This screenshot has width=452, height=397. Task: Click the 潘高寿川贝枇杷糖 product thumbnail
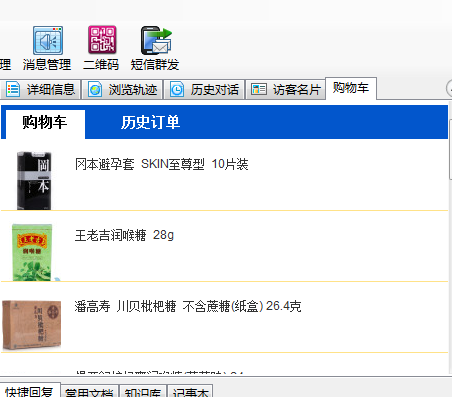[32, 325]
